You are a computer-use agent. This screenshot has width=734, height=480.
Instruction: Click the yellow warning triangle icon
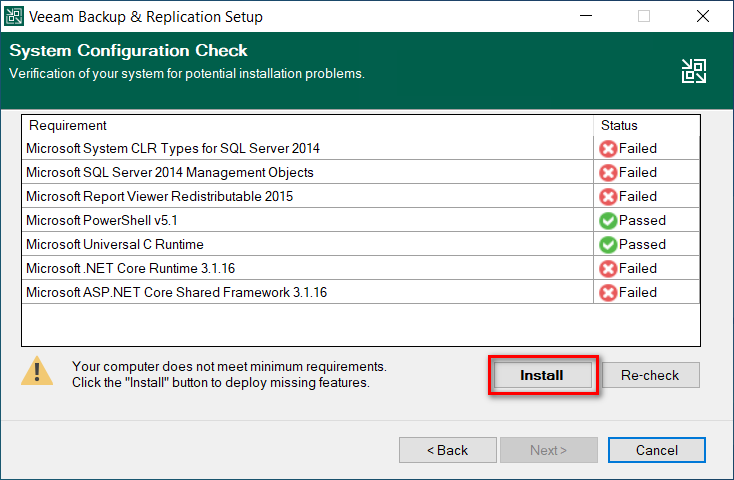click(x=37, y=371)
